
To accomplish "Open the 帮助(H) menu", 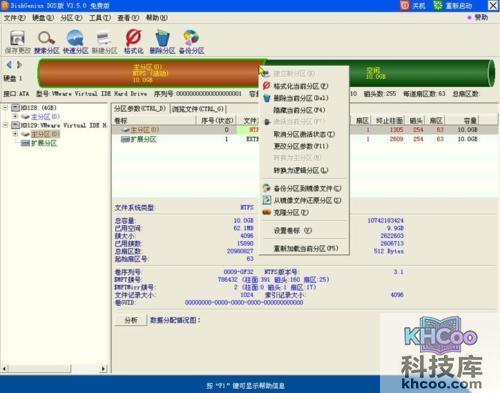I will (157, 18).
